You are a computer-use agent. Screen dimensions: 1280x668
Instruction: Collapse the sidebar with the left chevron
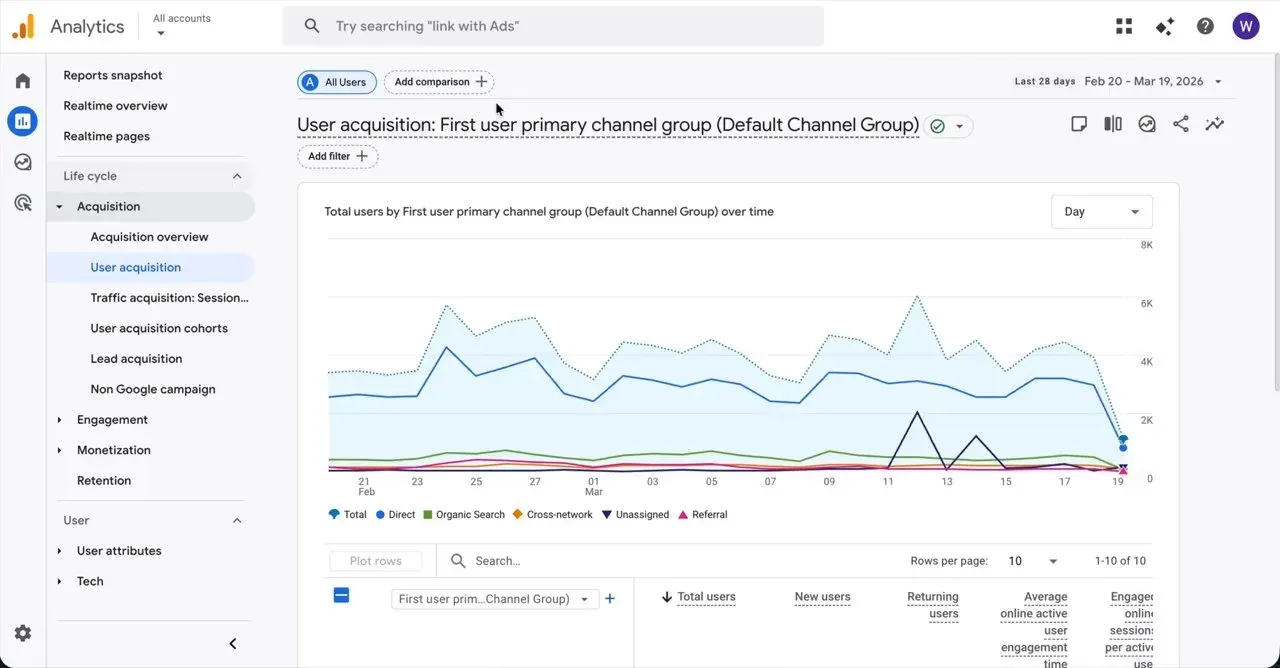tap(233, 644)
